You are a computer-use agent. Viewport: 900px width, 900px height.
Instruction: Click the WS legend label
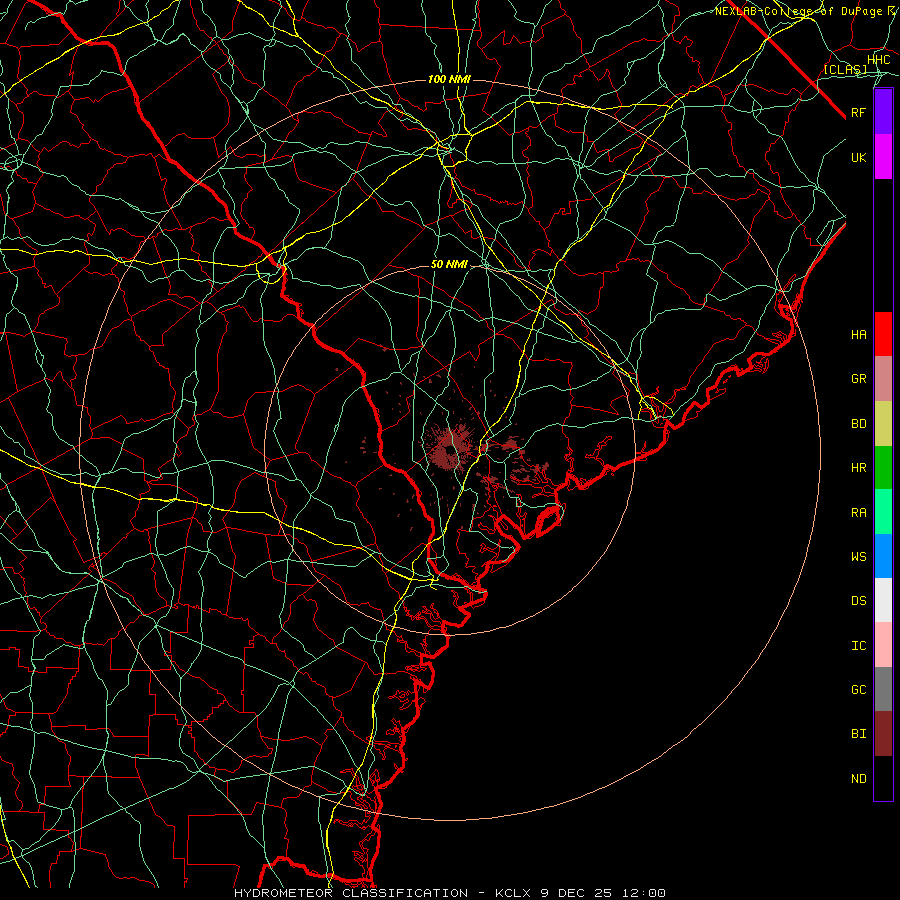(x=858, y=557)
